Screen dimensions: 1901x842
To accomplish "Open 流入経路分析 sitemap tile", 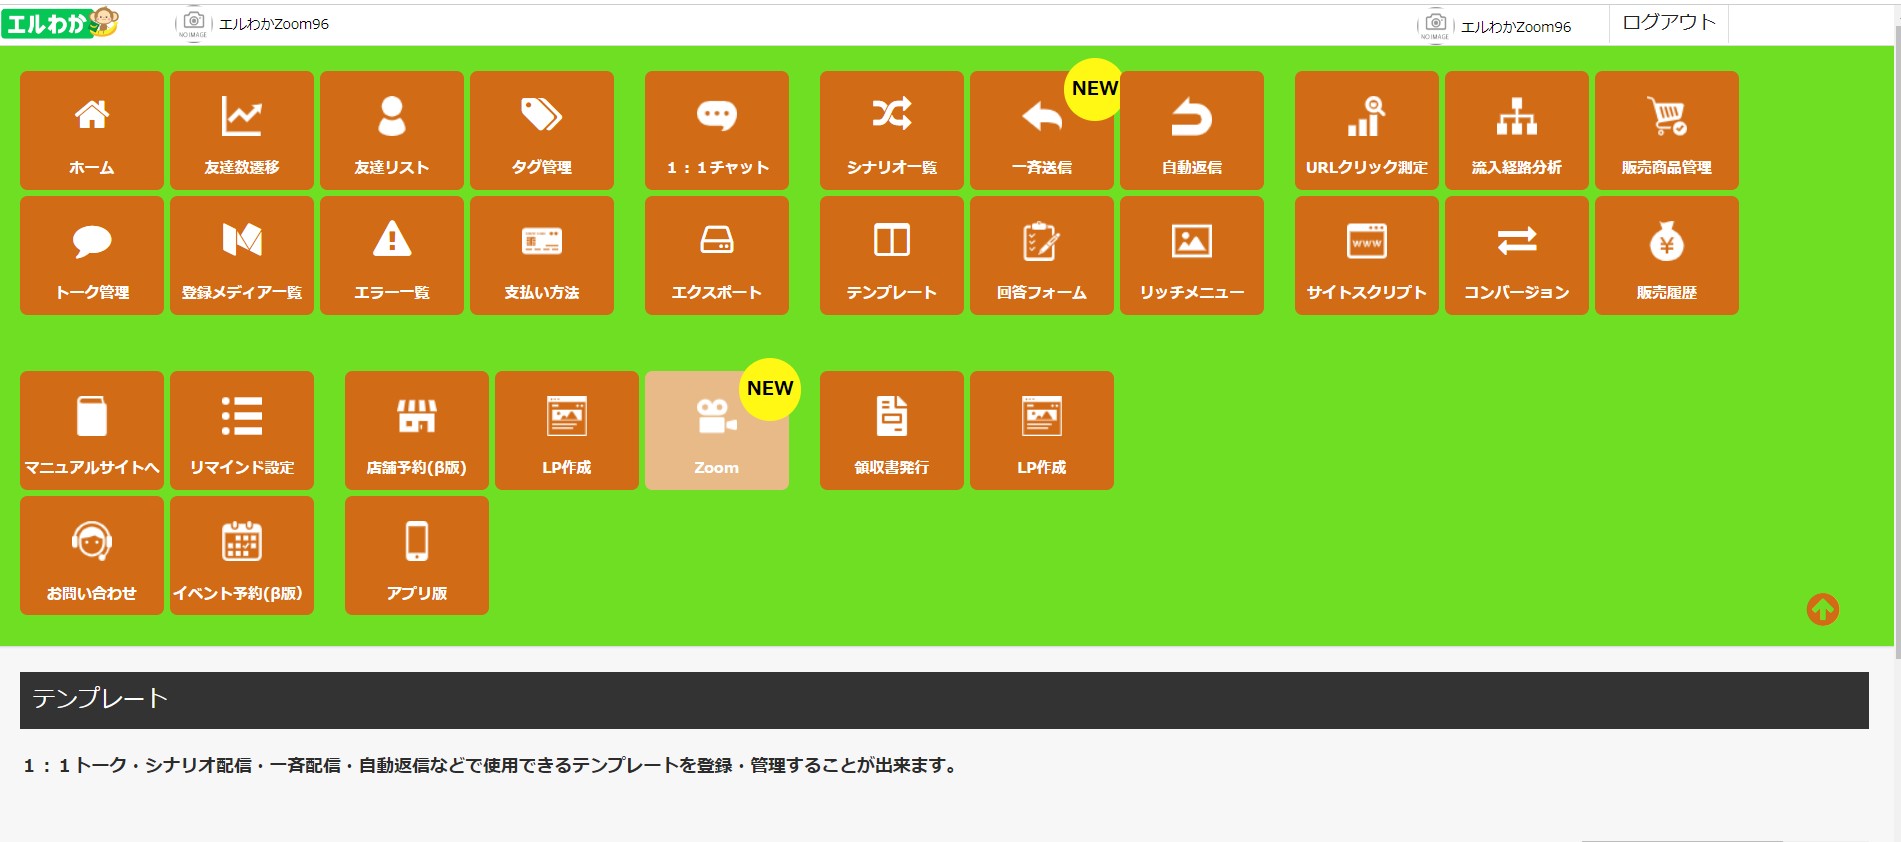I will (x=1517, y=130).
